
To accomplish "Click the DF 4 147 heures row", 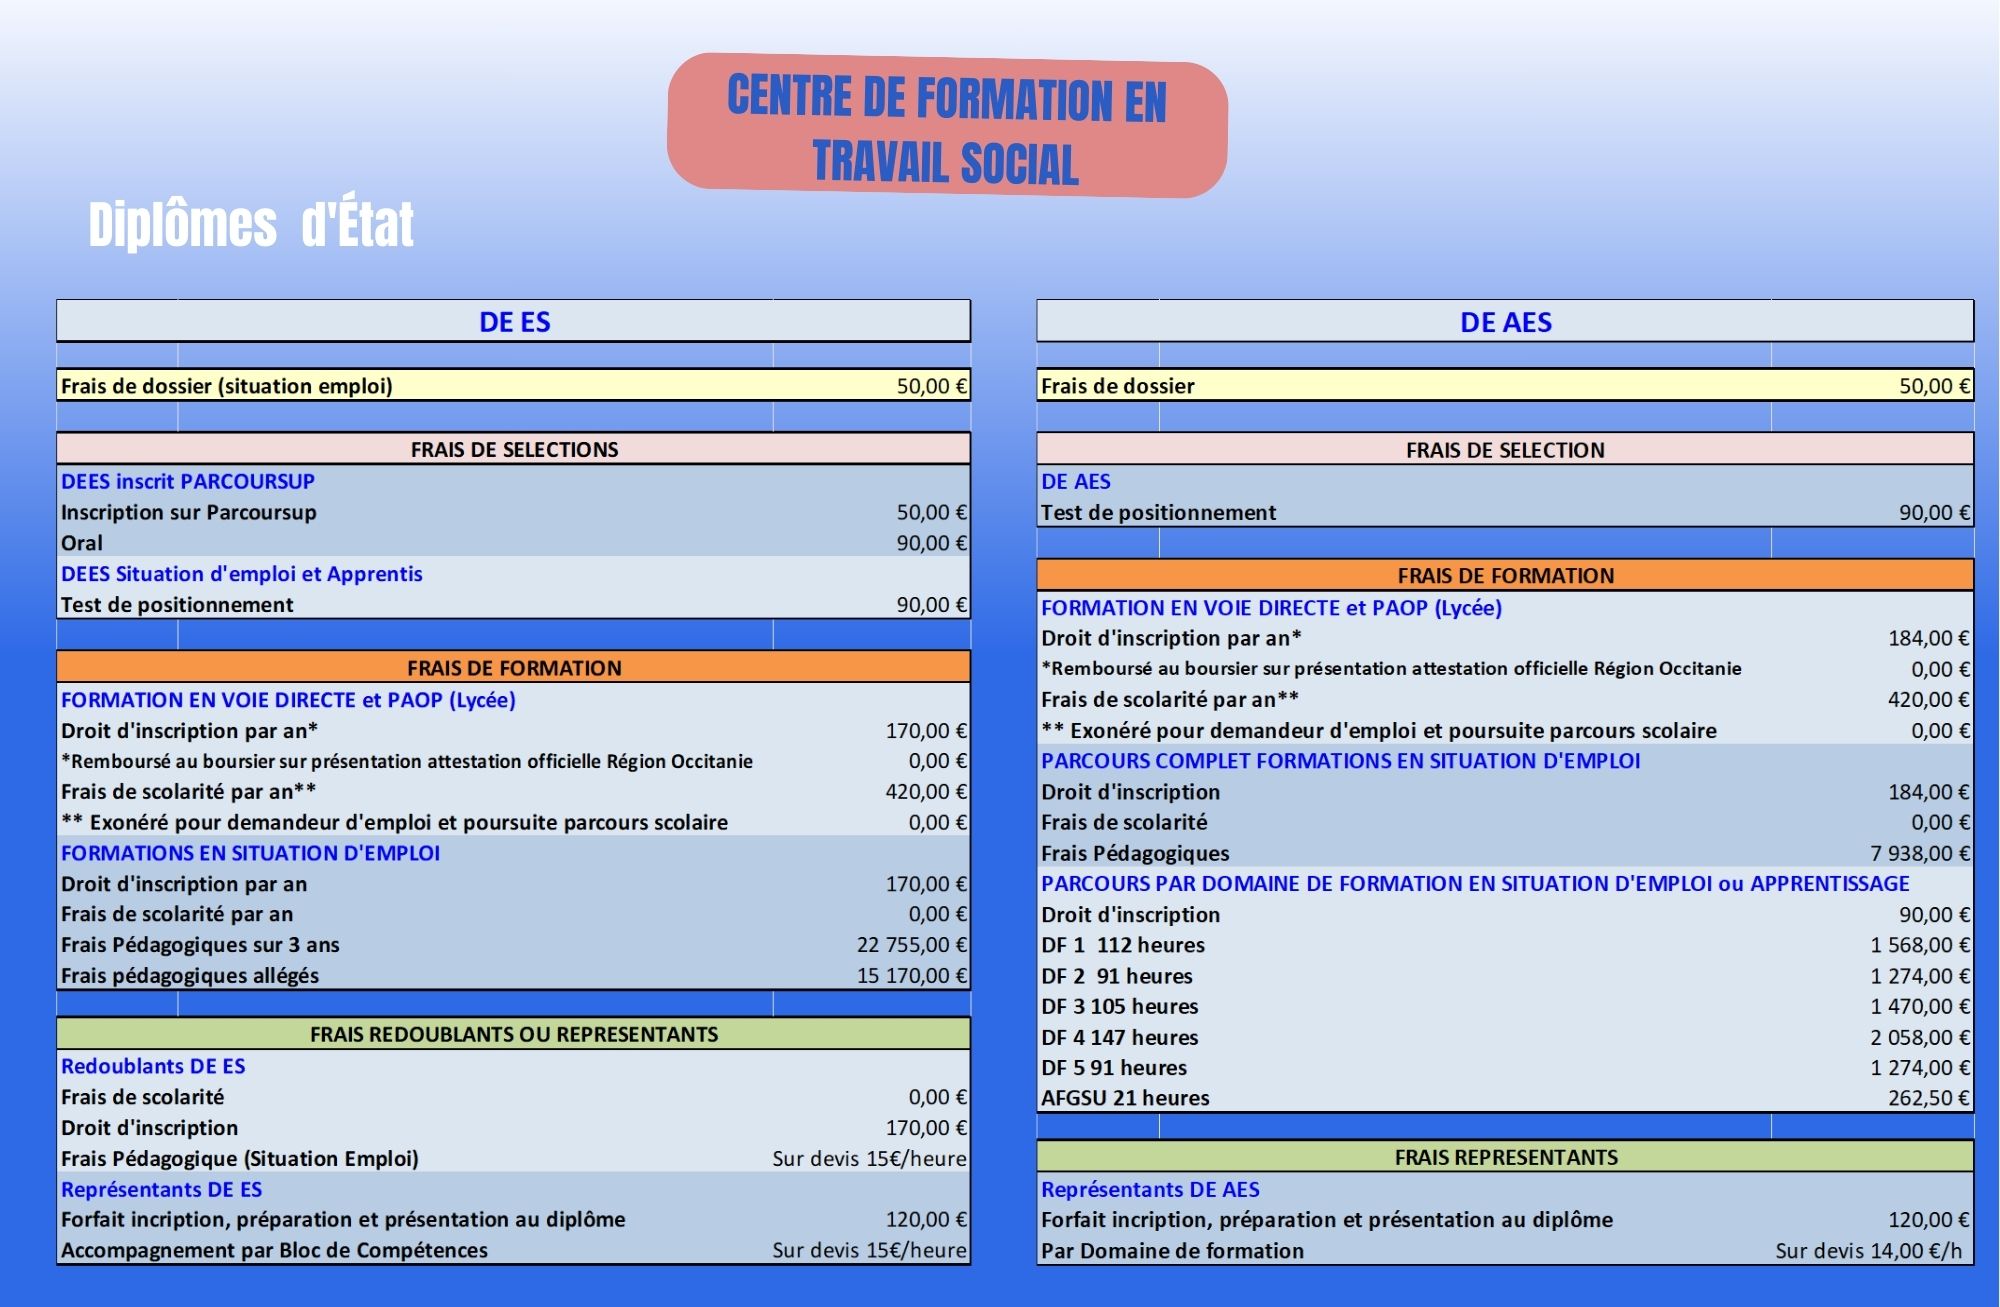I will coord(1120,1037).
